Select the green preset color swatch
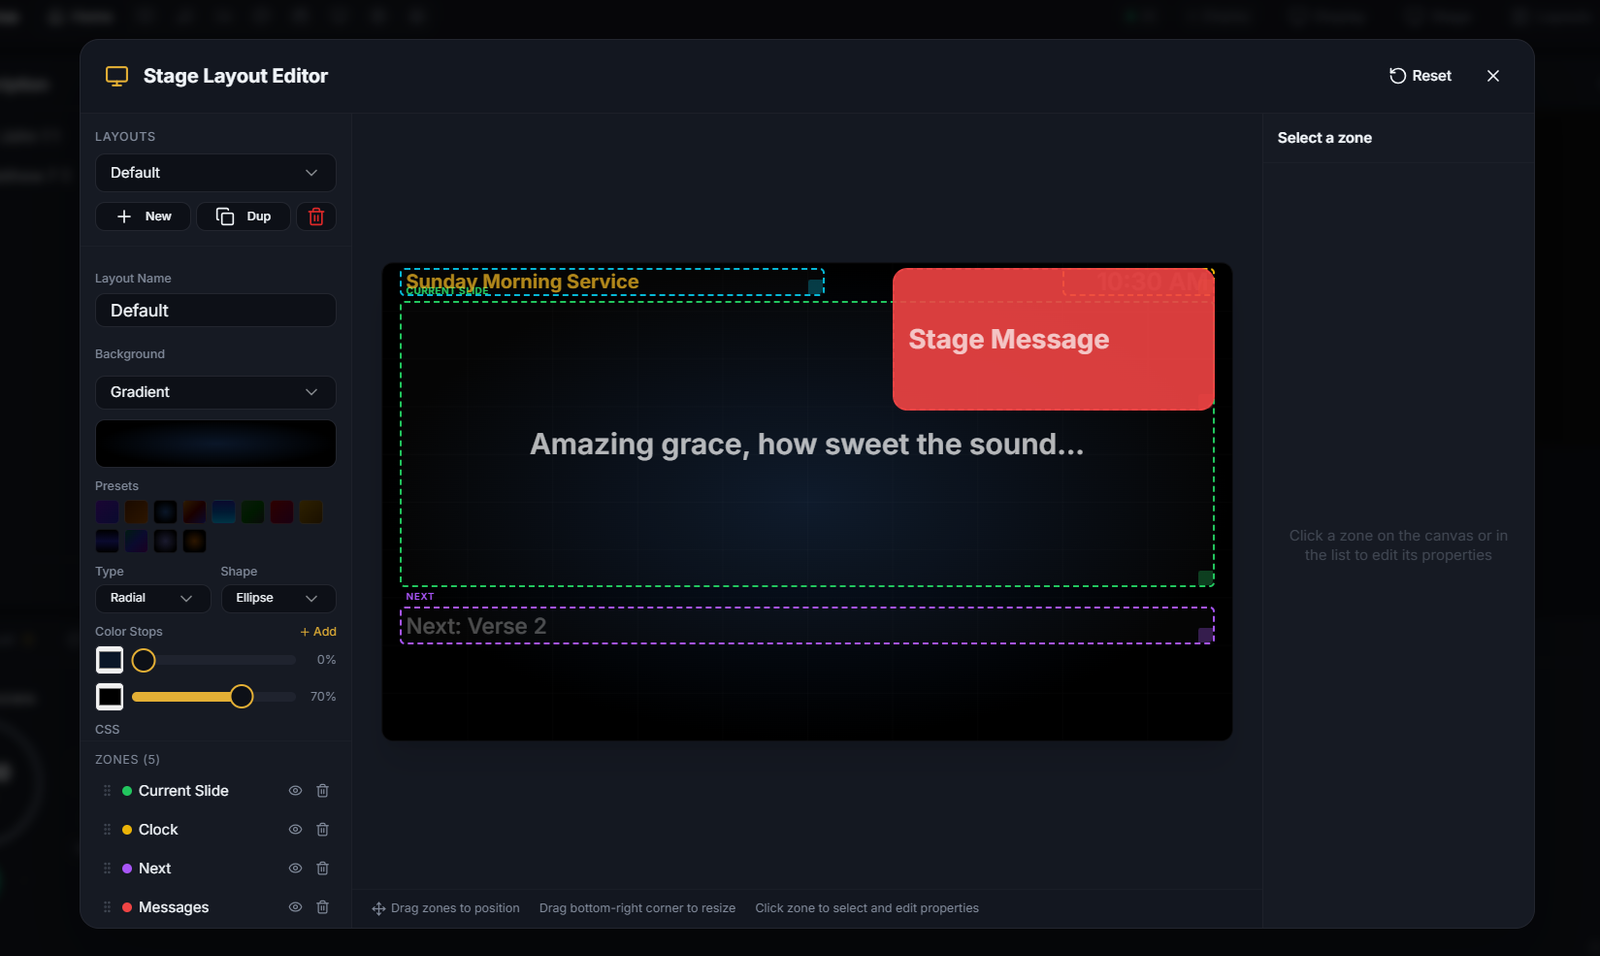This screenshot has width=1600, height=956. point(252,511)
